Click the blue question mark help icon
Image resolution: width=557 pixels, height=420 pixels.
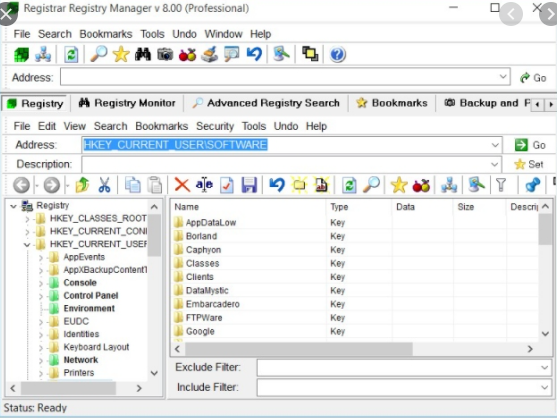coord(337,55)
